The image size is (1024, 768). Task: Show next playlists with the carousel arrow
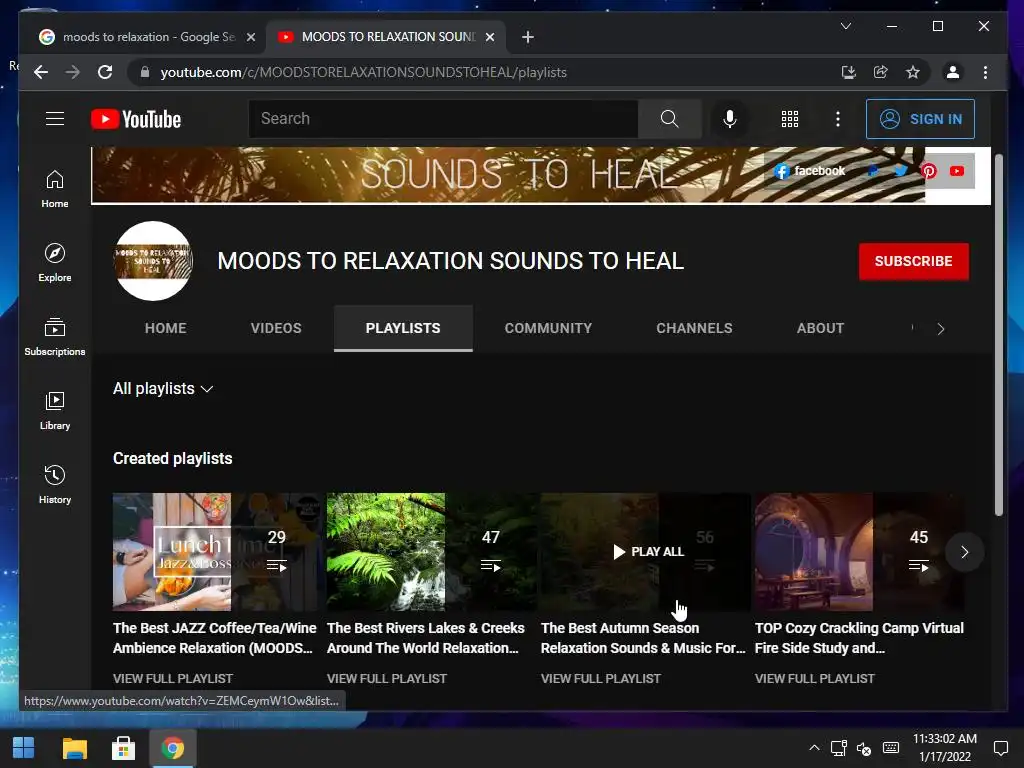(x=964, y=552)
